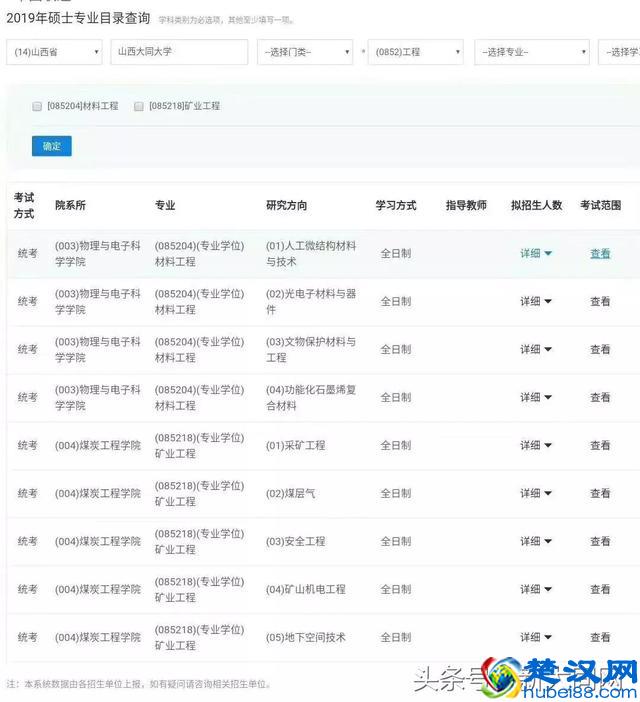The width and height of the screenshot is (640, 702).
Task: Open 查看 link for 煤层气
Action: [x=600, y=493]
